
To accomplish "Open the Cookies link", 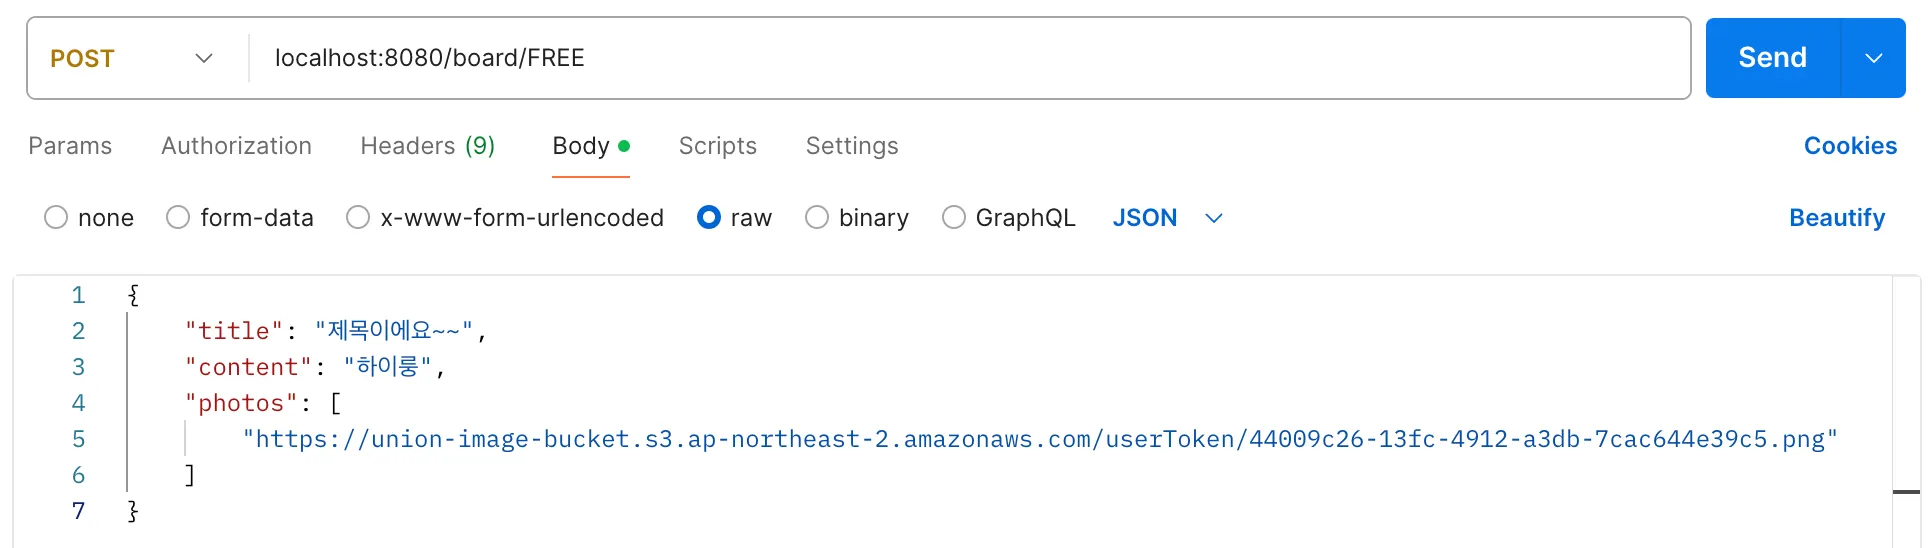I will (x=1850, y=146).
